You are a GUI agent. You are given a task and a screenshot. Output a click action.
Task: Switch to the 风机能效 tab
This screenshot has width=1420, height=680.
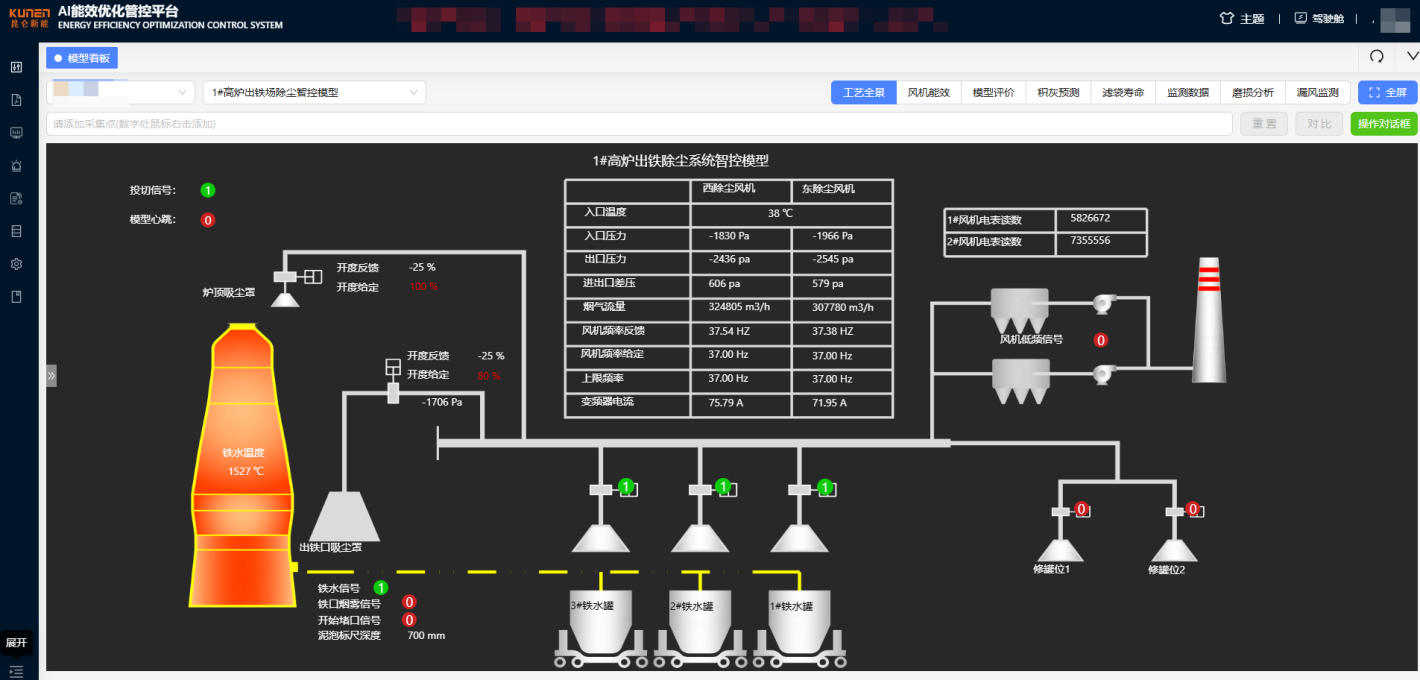[928, 93]
